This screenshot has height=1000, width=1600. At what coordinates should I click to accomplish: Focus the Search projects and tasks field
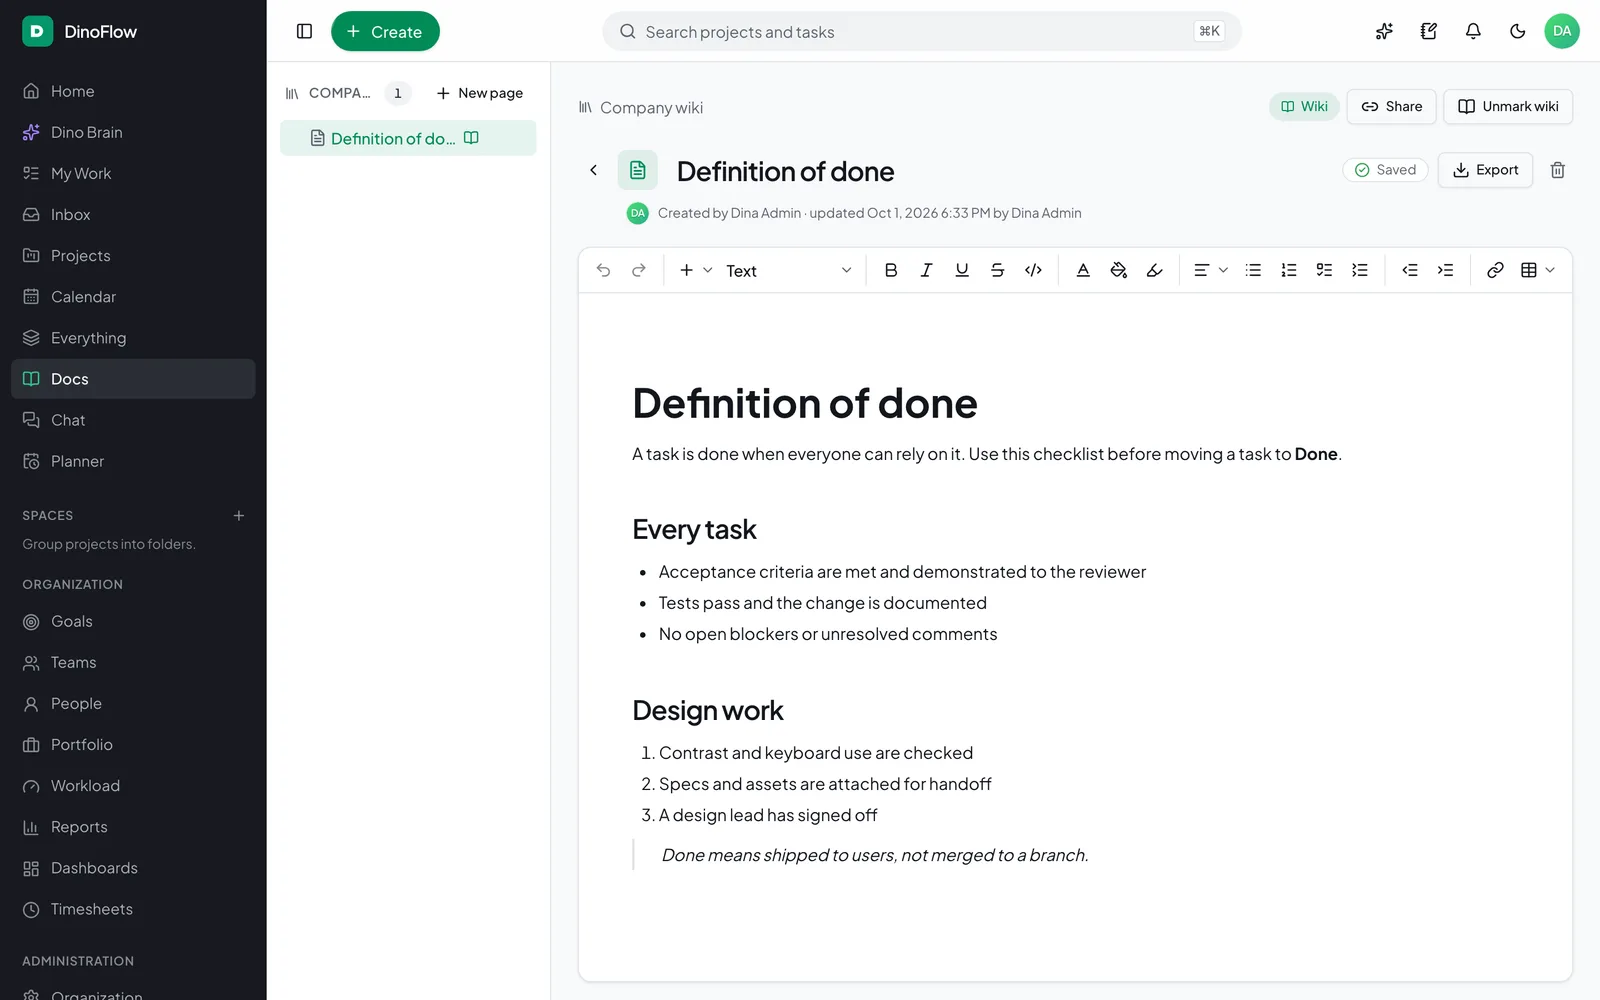pos(922,31)
